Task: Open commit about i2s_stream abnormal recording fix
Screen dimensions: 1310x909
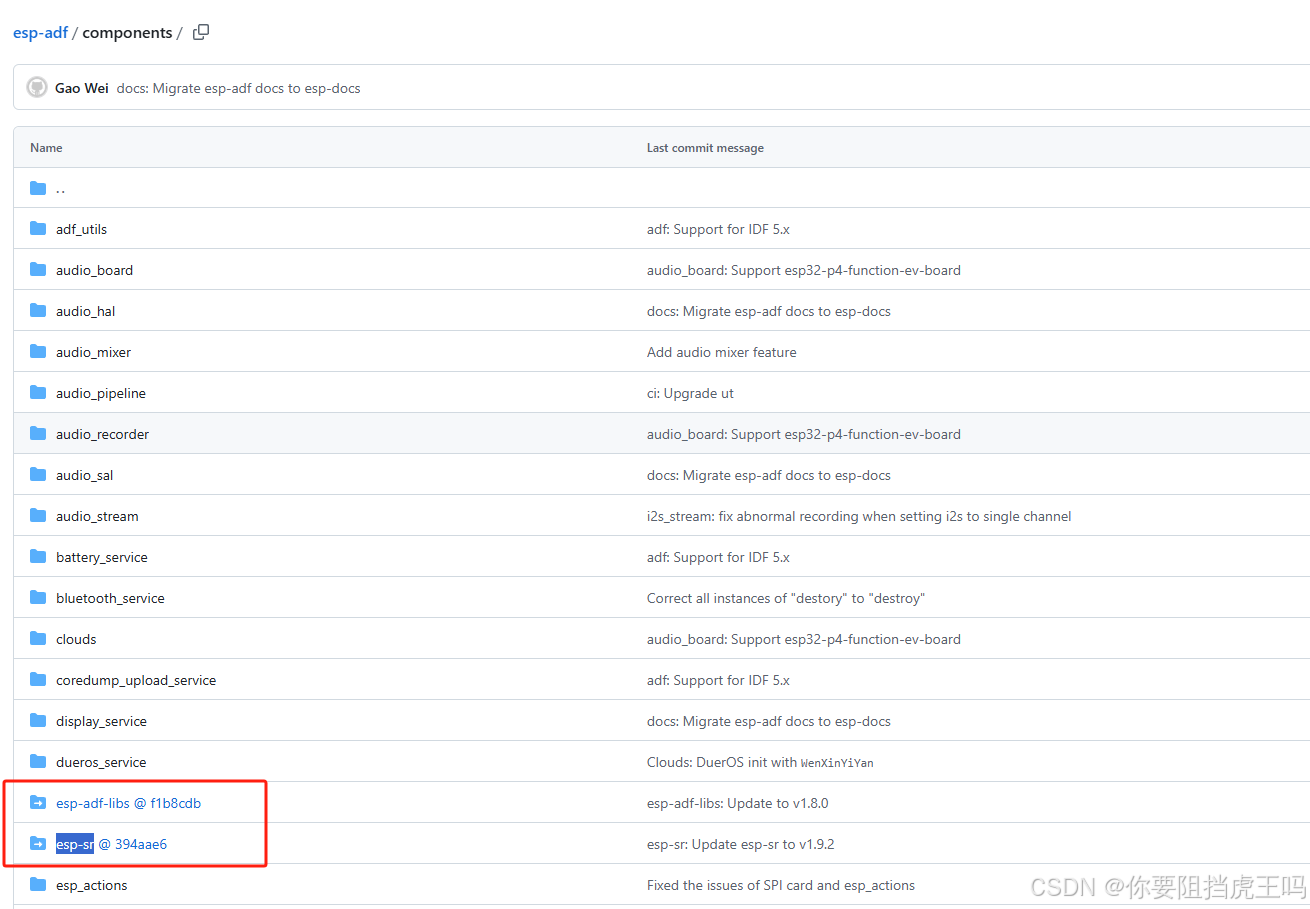Action: pyautogui.click(x=859, y=516)
